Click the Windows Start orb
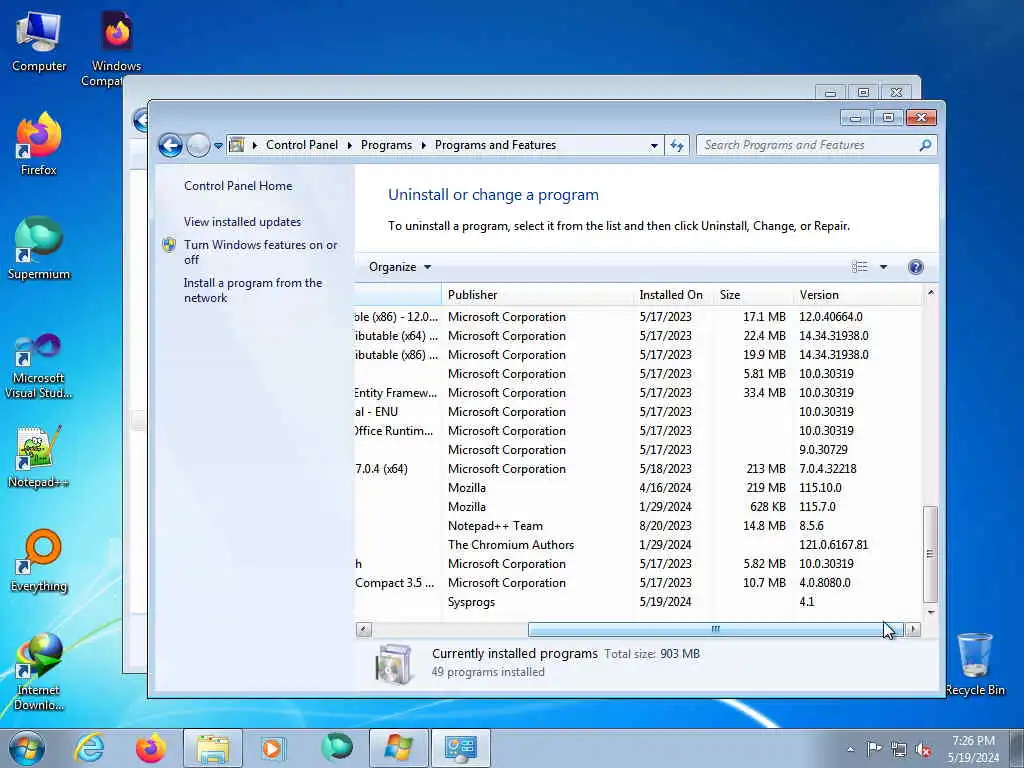 tap(27, 748)
